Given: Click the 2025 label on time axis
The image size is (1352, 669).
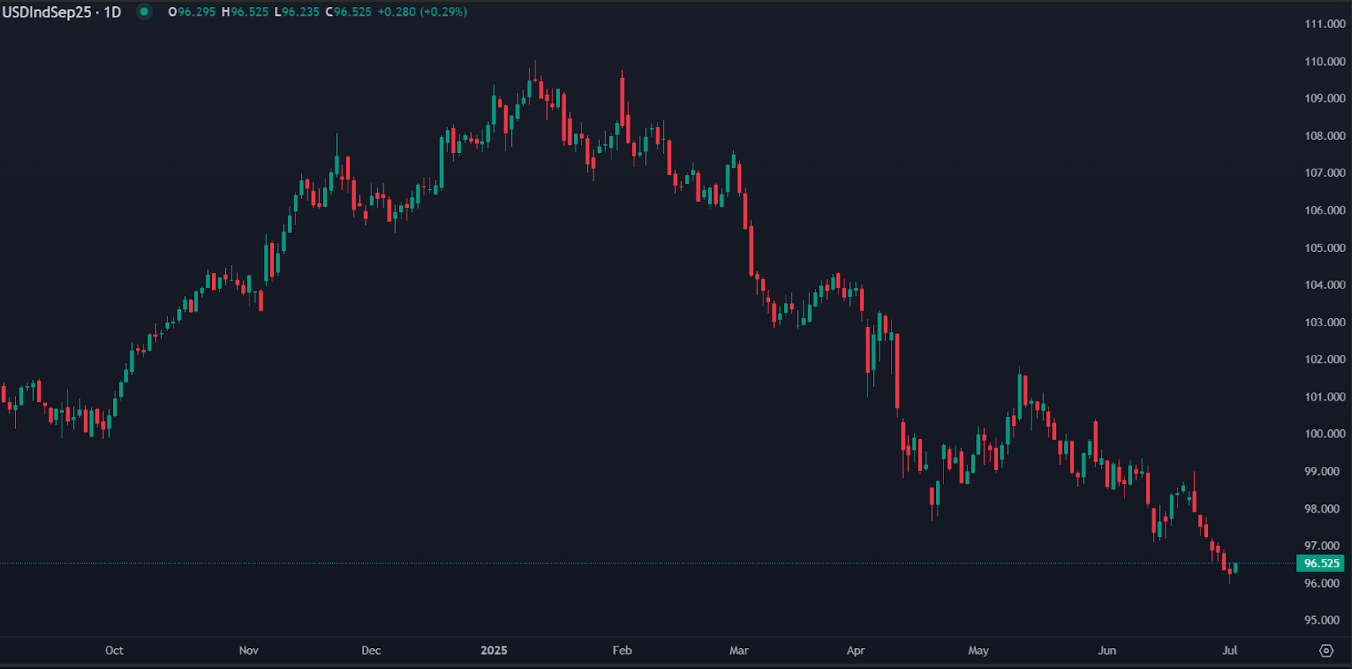Looking at the screenshot, I should (x=493, y=650).
